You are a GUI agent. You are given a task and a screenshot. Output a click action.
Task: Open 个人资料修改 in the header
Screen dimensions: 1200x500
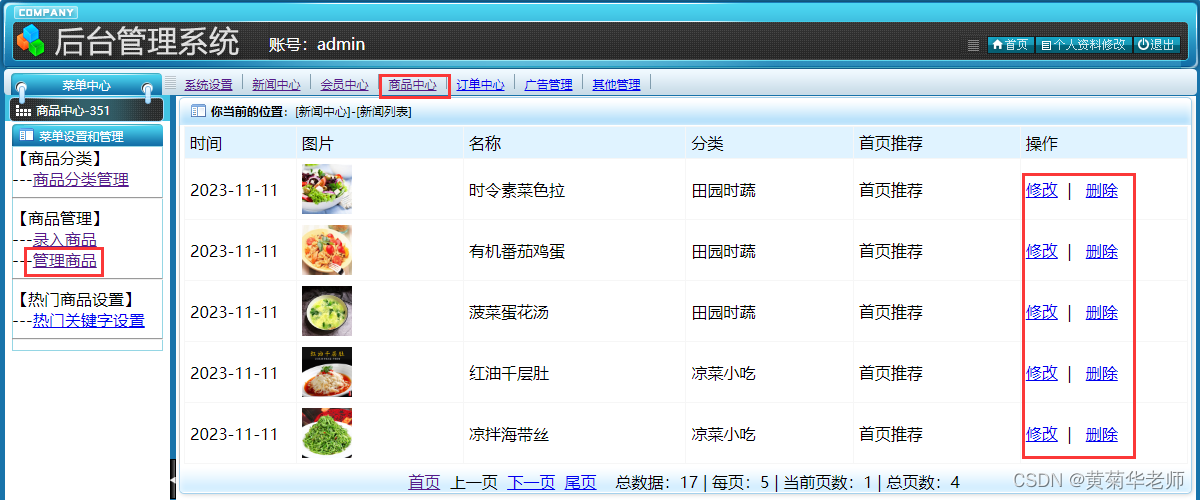(x=1083, y=45)
